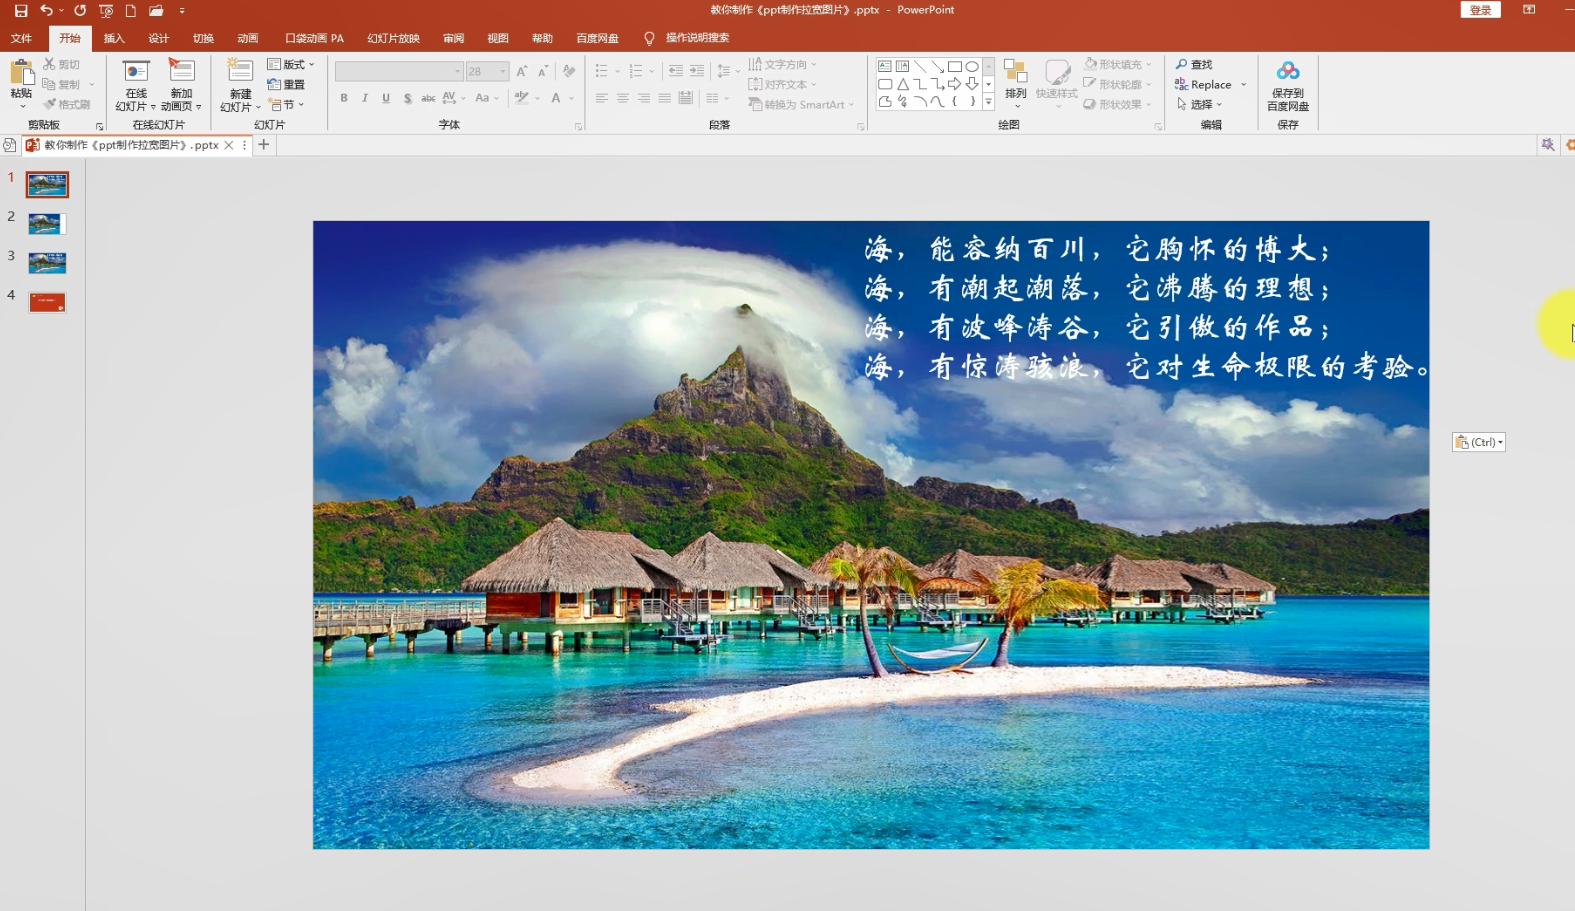Open the 形状效果 shape effects dropdown
1575x911 pixels.
(x=1118, y=104)
